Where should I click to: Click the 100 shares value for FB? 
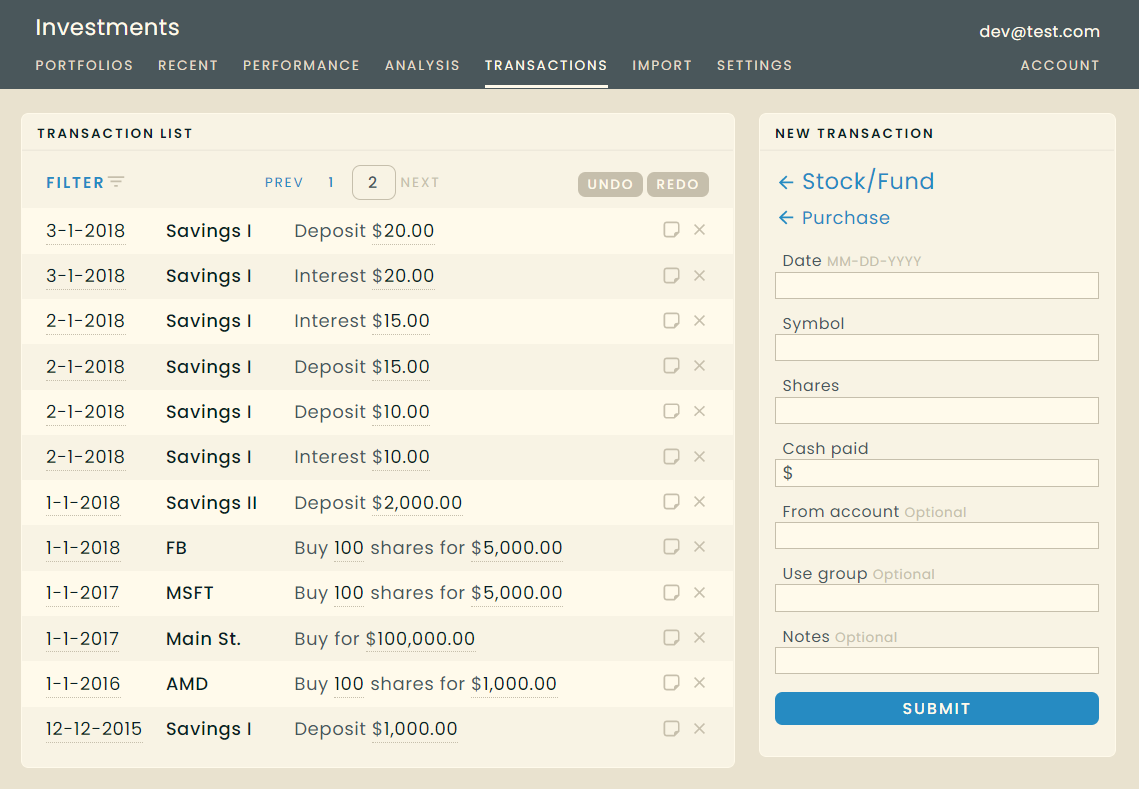click(349, 548)
